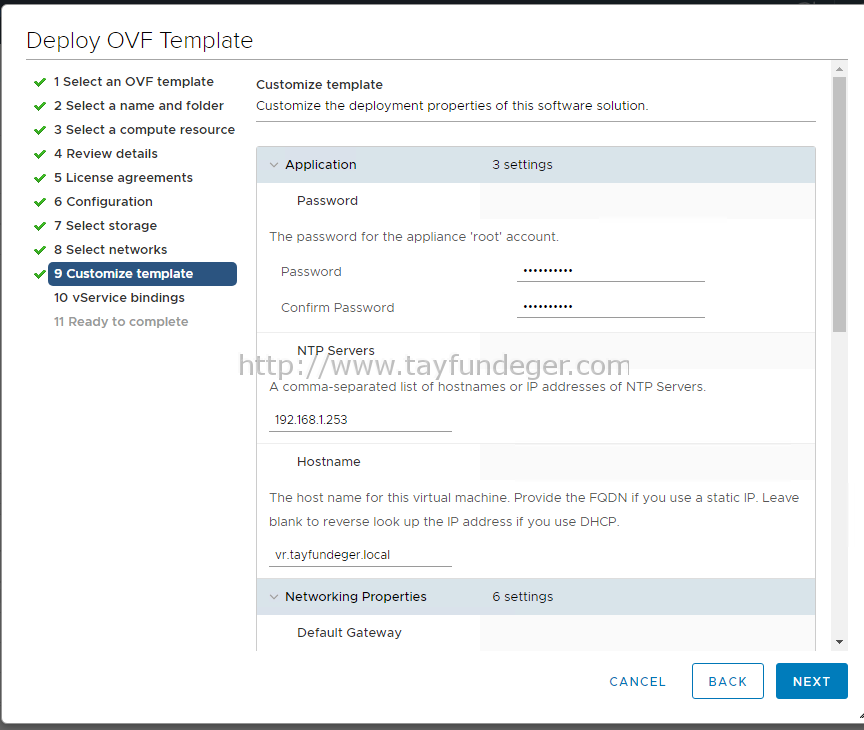Image resolution: width=864 pixels, height=730 pixels.
Task: Click the Default Gateway label
Action: point(349,632)
